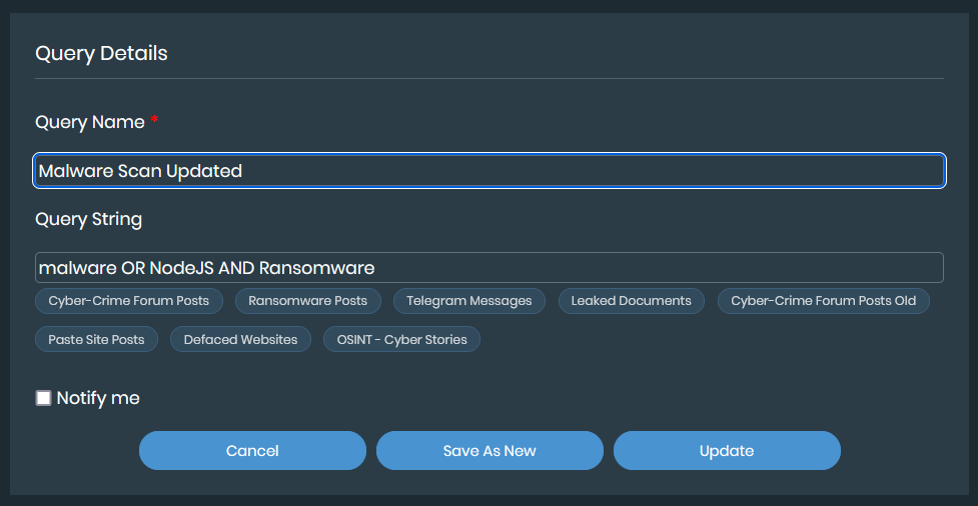Screen dimensions: 978x506
Task: Select the Cyber-Crime Forum Posts source chip
Action: coord(129,301)
